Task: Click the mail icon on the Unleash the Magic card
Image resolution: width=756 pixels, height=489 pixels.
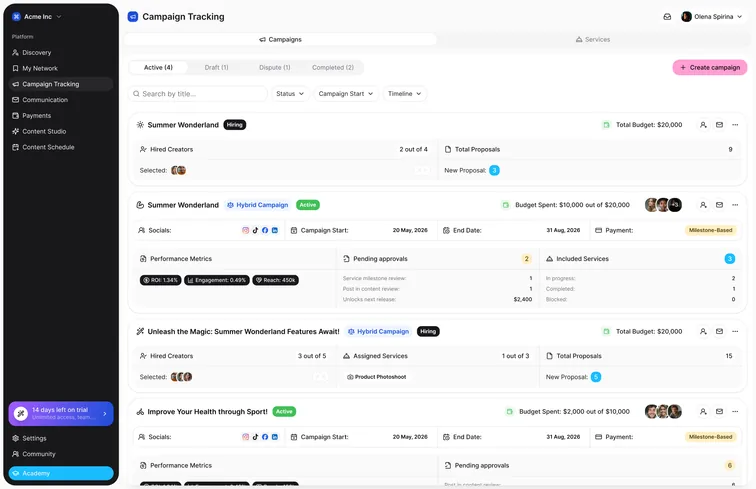Action: pyautogui.click(x=719, y=331)
